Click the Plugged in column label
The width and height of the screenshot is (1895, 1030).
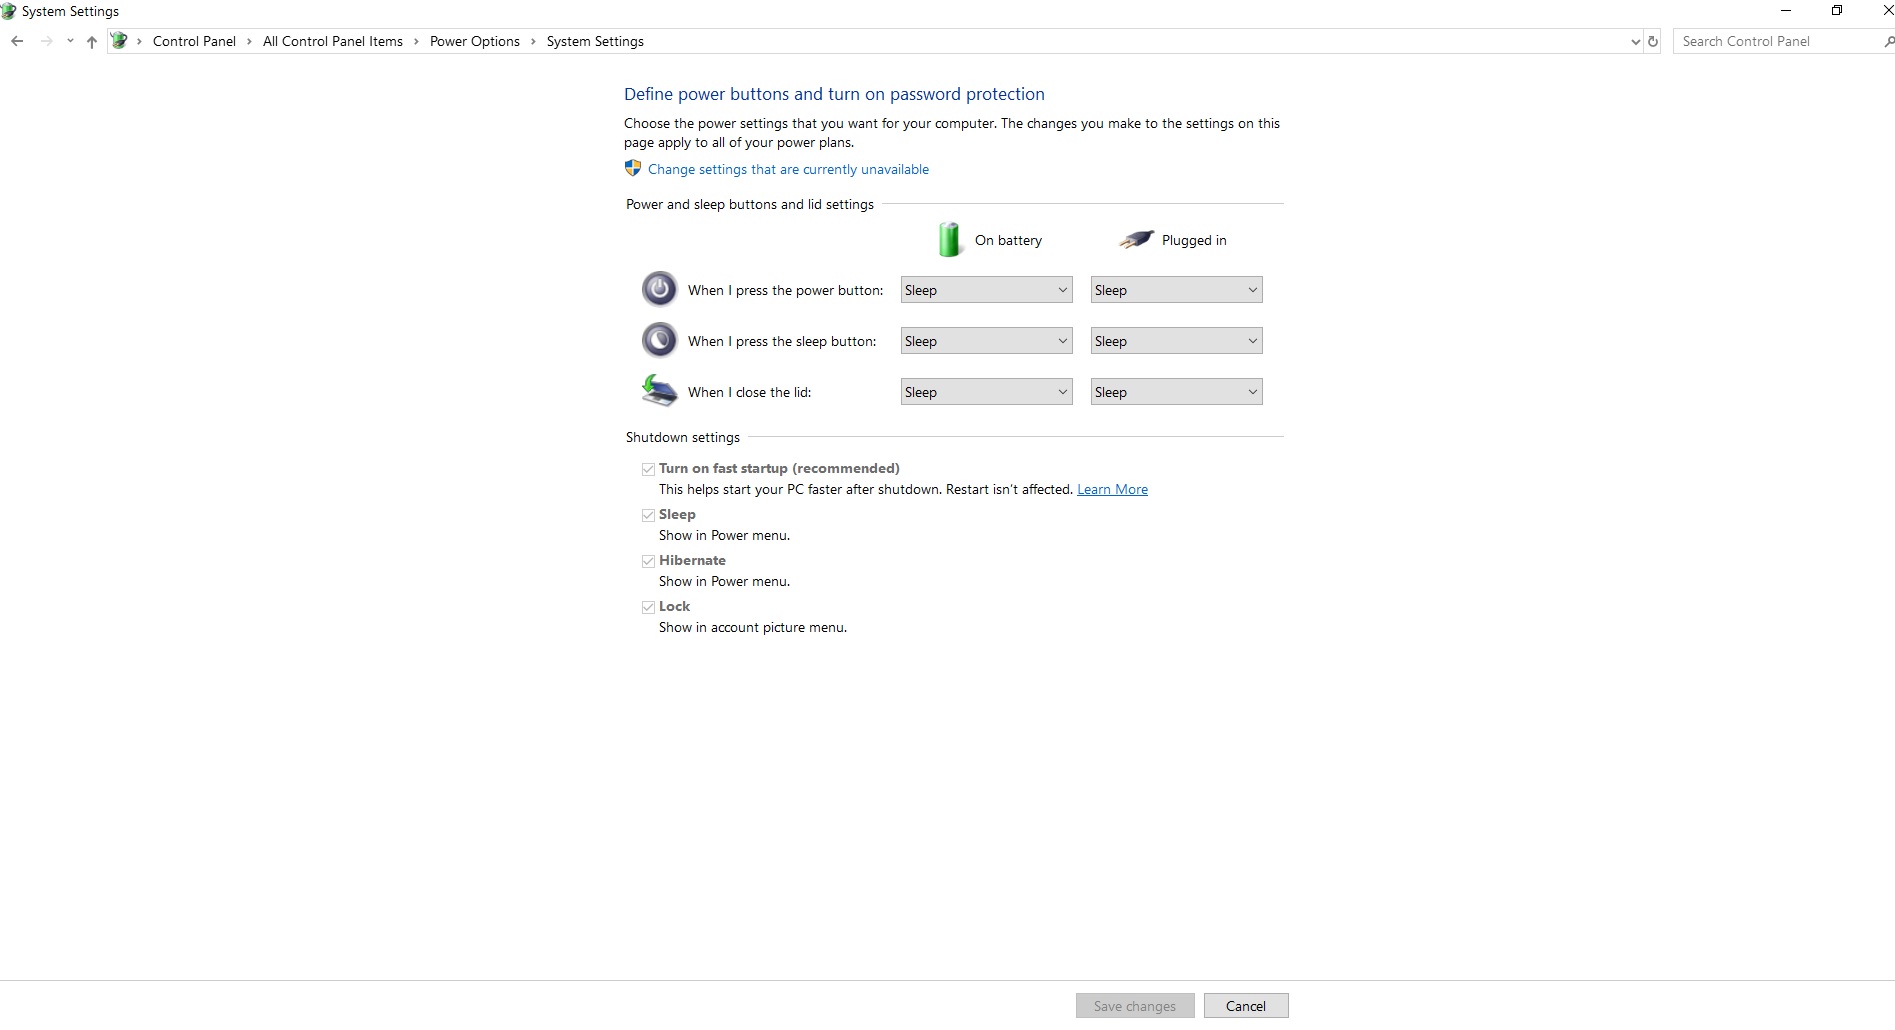pos(1194,240)
